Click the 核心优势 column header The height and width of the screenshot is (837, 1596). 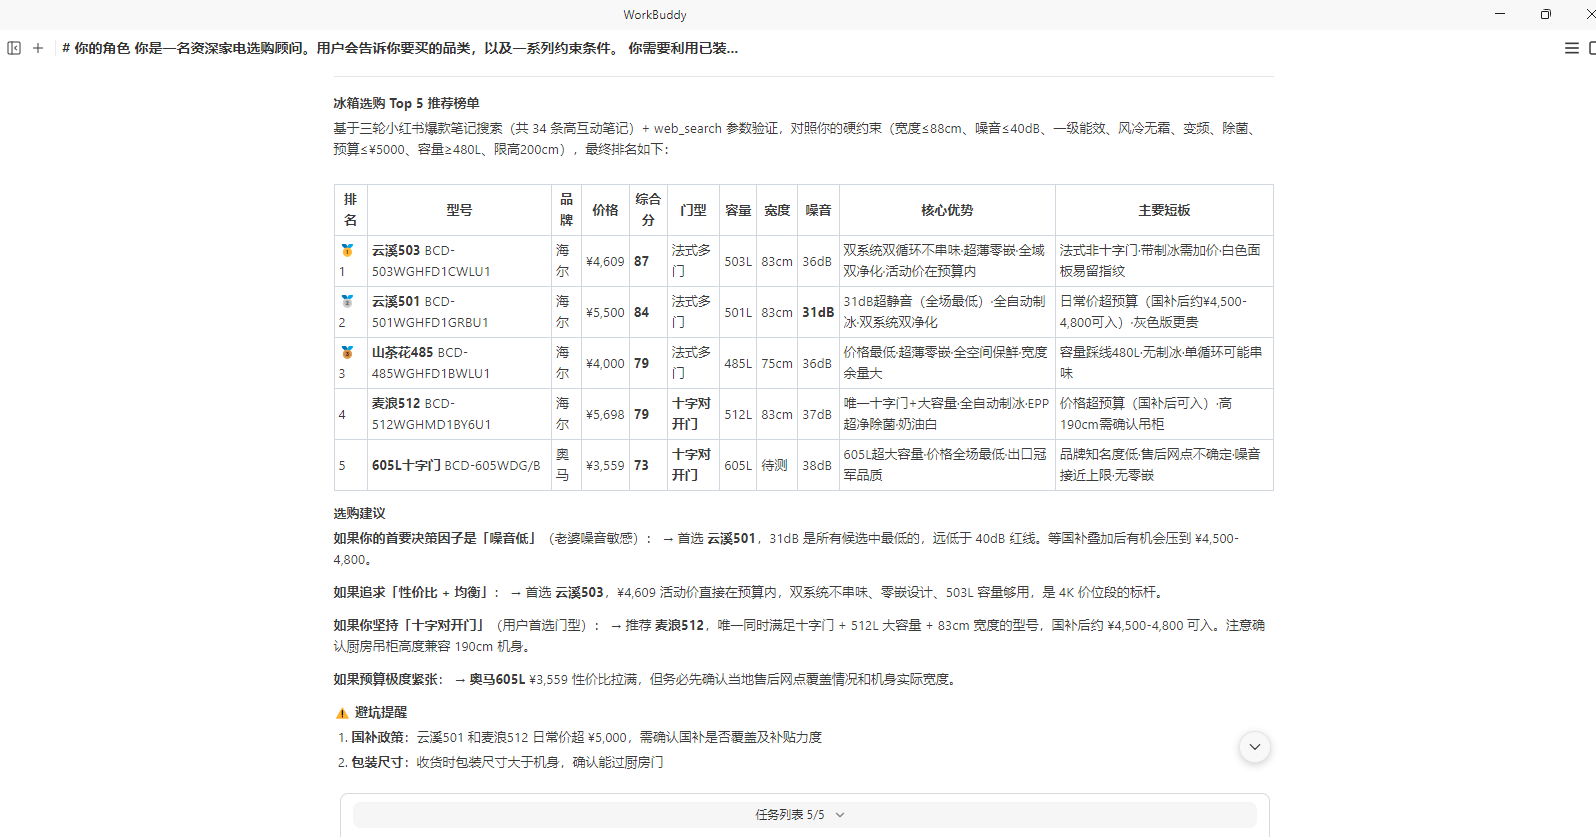(947, 210)
